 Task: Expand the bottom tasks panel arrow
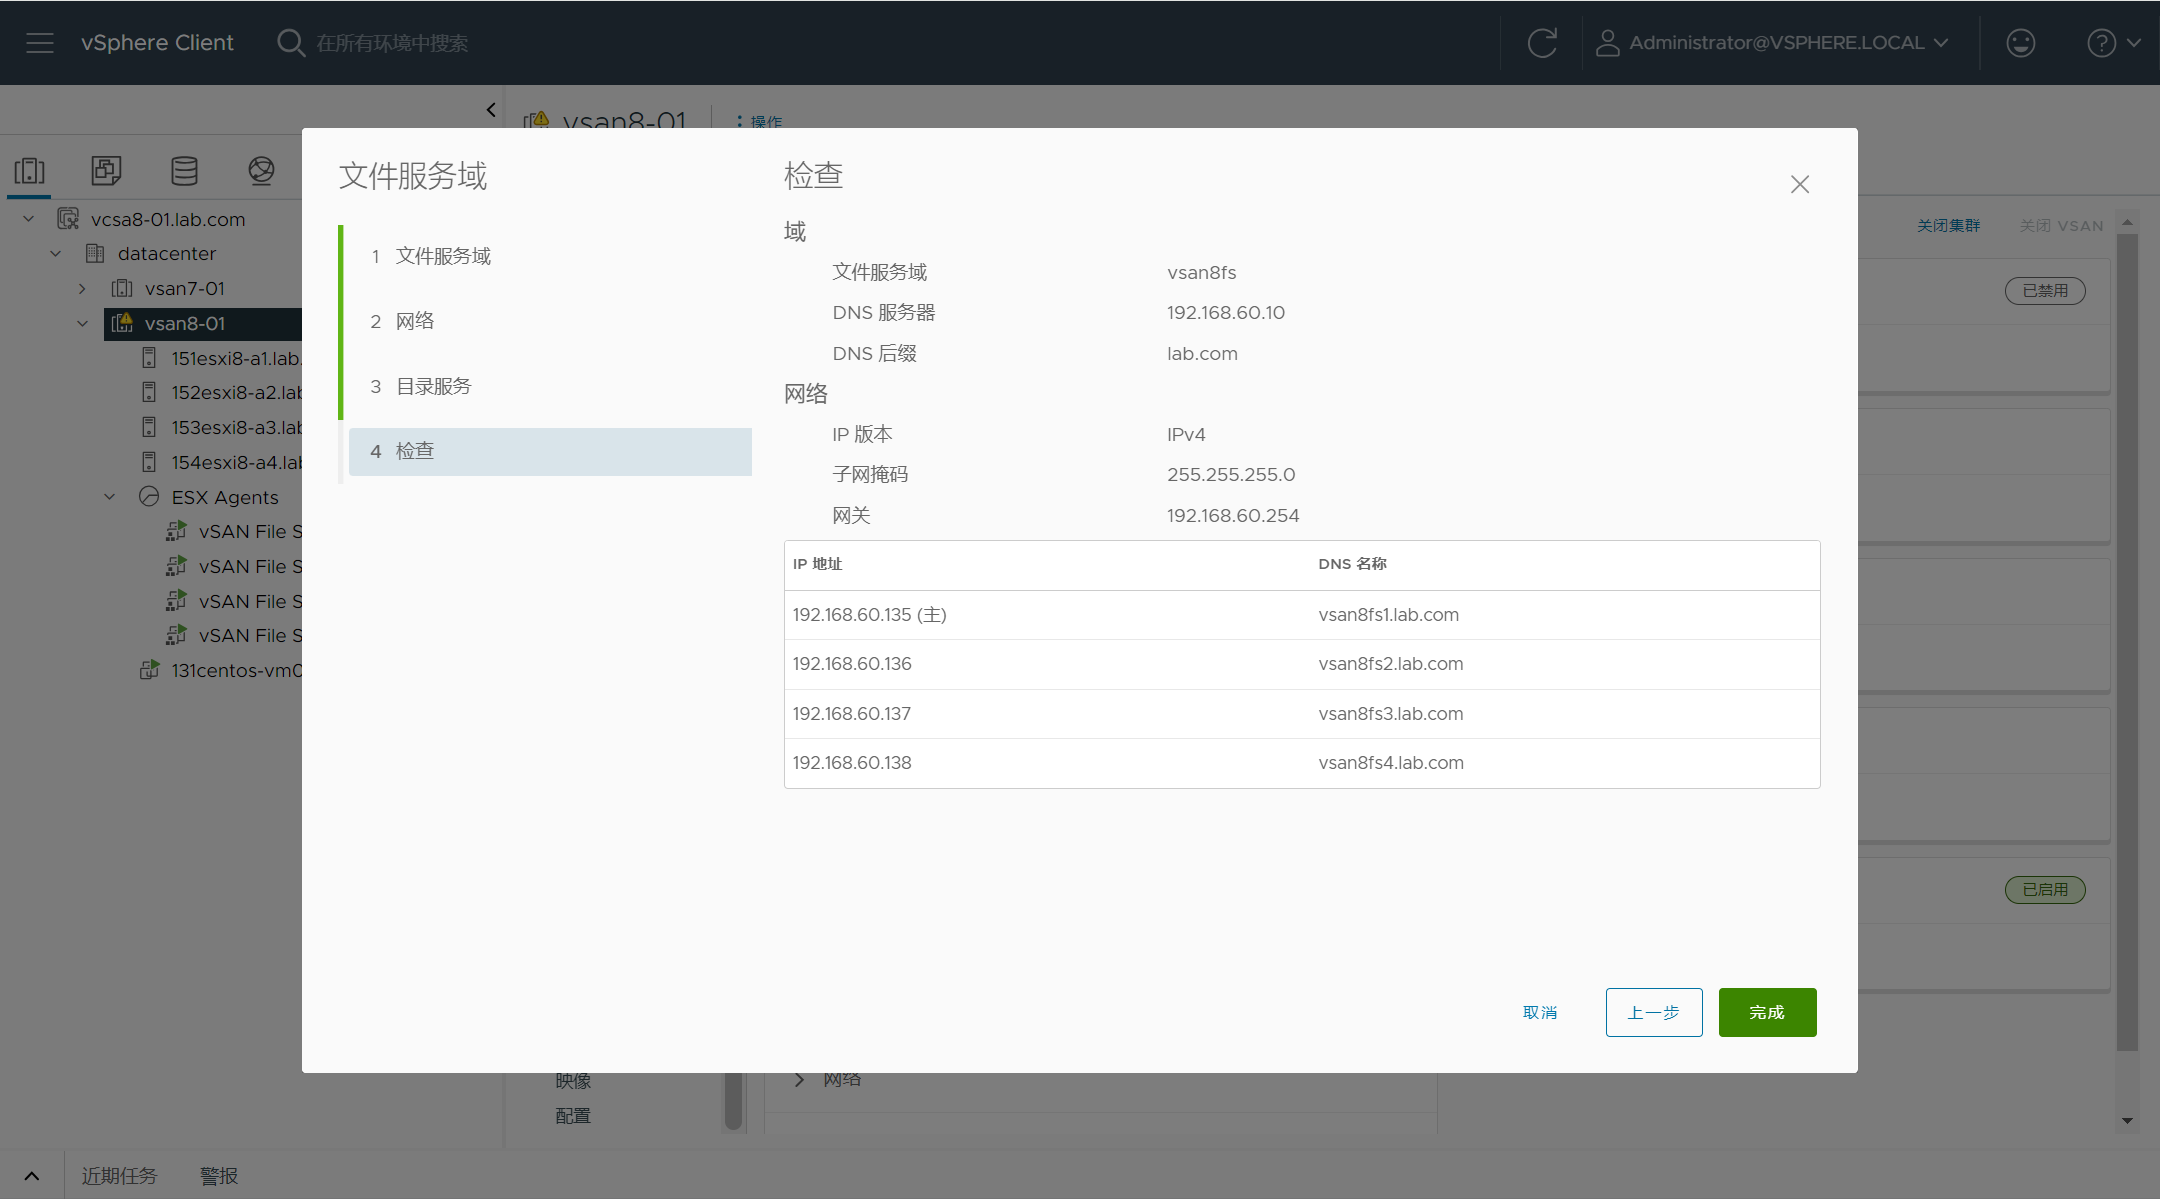[x=32, y=1176]
